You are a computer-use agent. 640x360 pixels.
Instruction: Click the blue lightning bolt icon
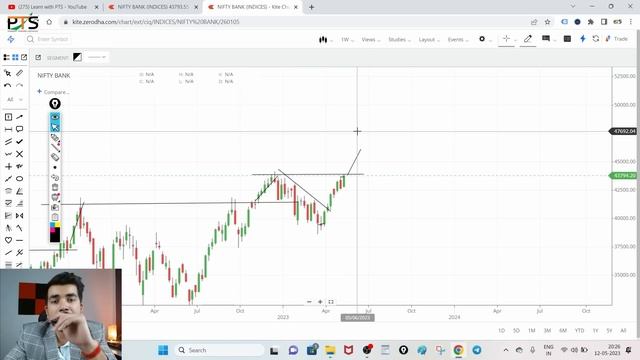pos(582,39)
